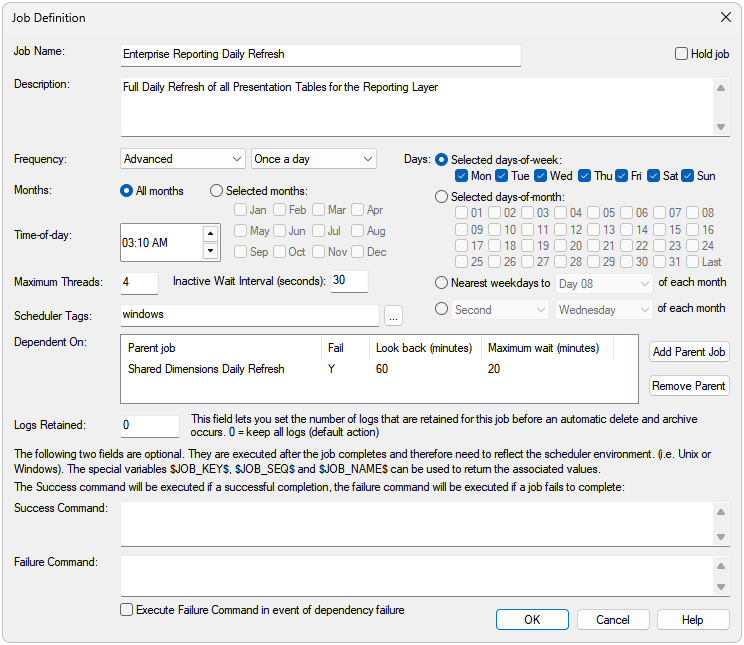Decrease time-of-day with the down spinner arrow
This screenshot has height=645, width=744.
click(210, 251)
